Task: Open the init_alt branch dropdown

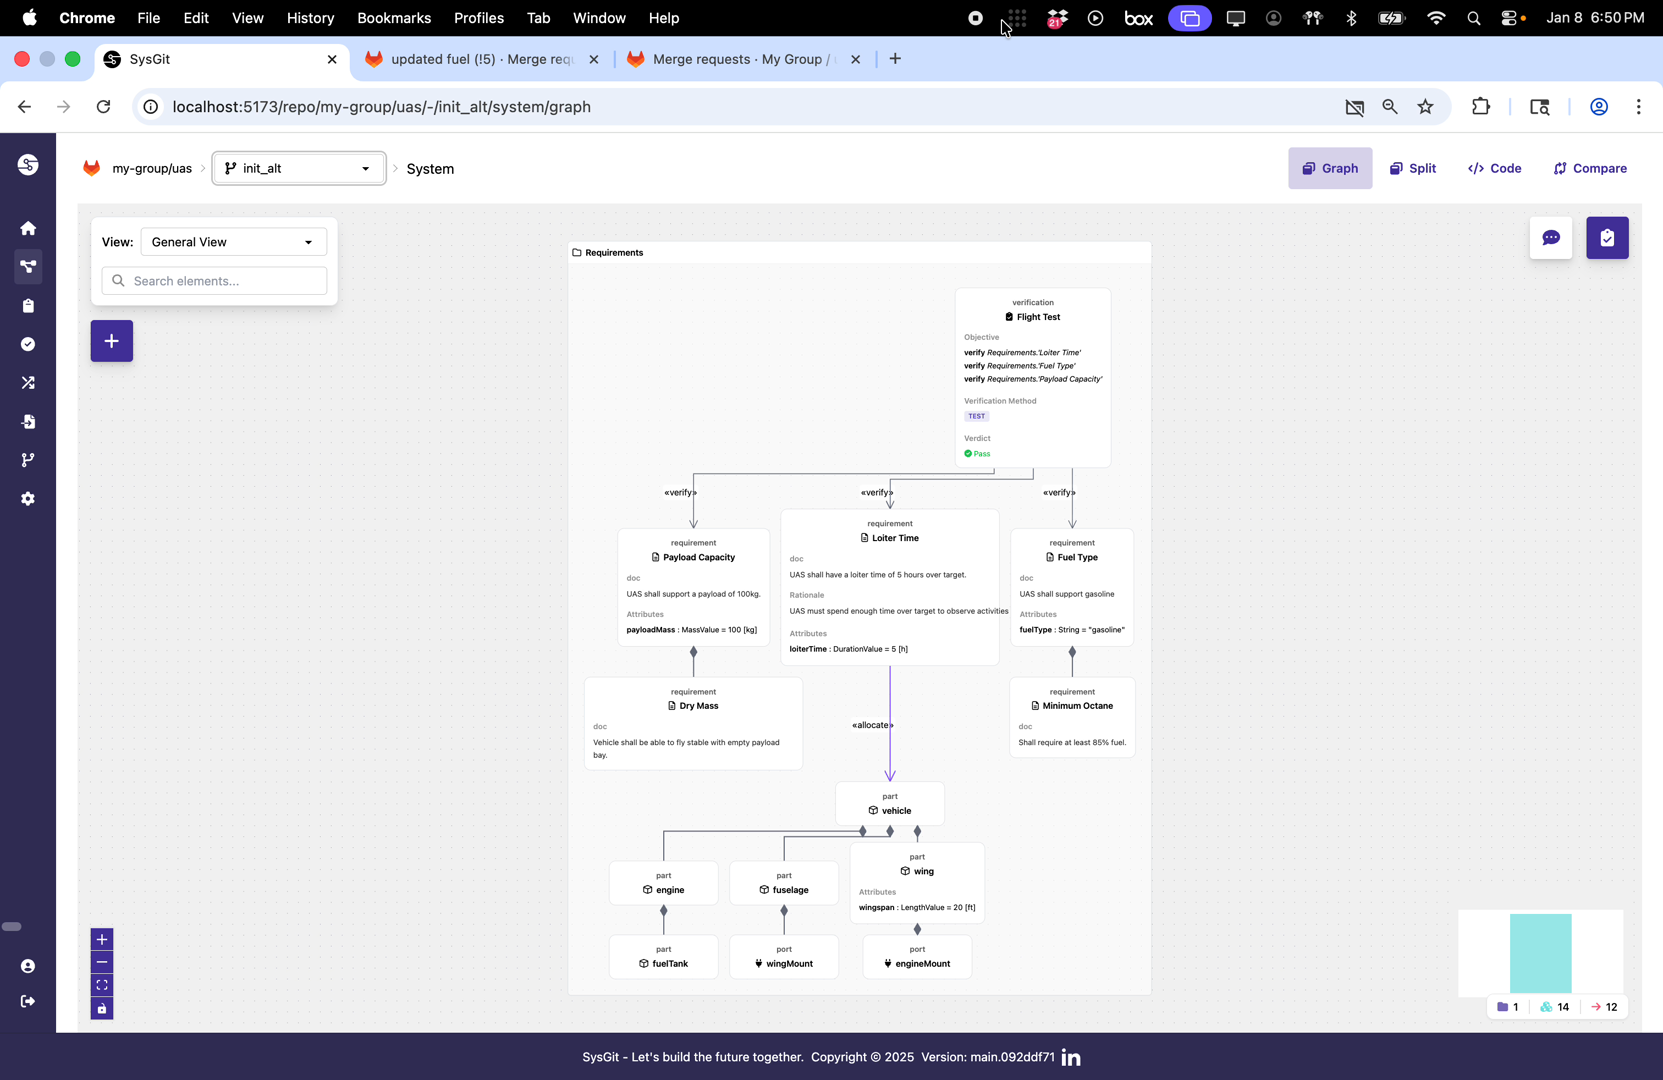Action: click(x=299, y=168)
